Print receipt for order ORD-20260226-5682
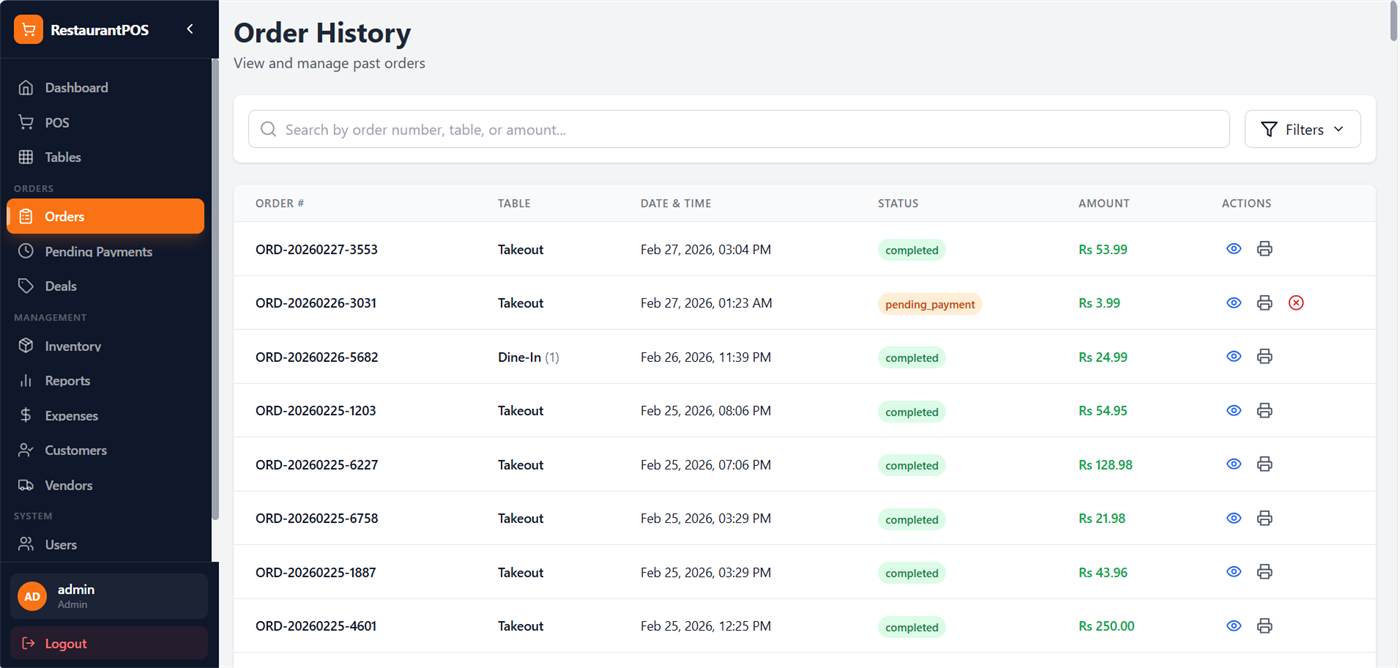 point(1264,357)
